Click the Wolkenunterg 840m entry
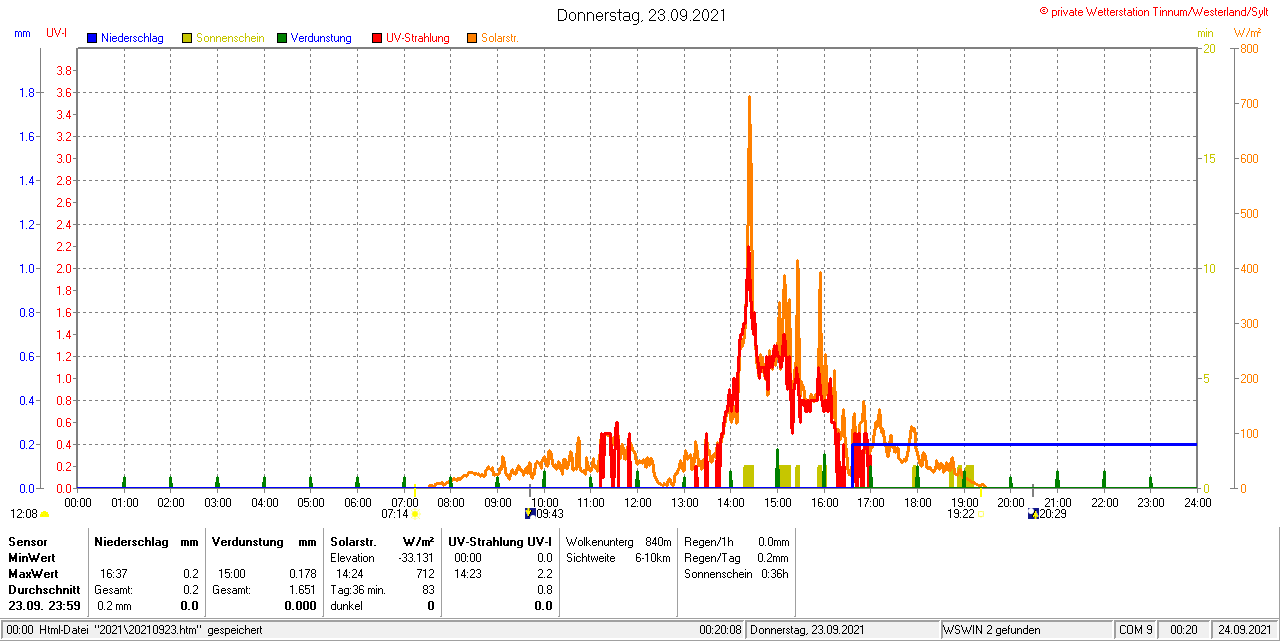This screenshot has height=641, width=1280. [618, 541]
